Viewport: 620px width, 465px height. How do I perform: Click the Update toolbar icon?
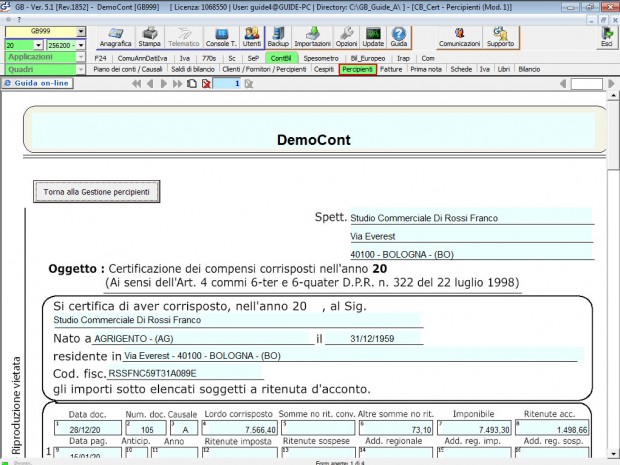[x=373, y=37]
